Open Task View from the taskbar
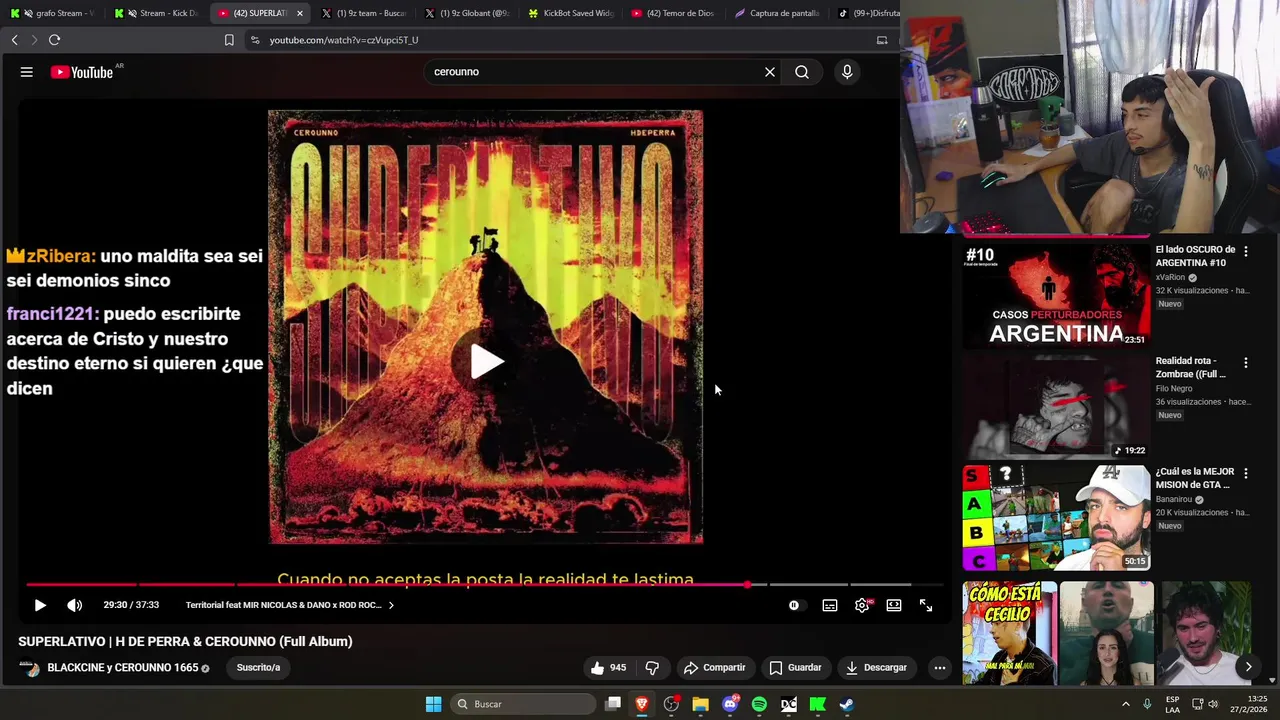This screenshot has width=1280, height=720. pyautogui.click(x=613, y=704)
